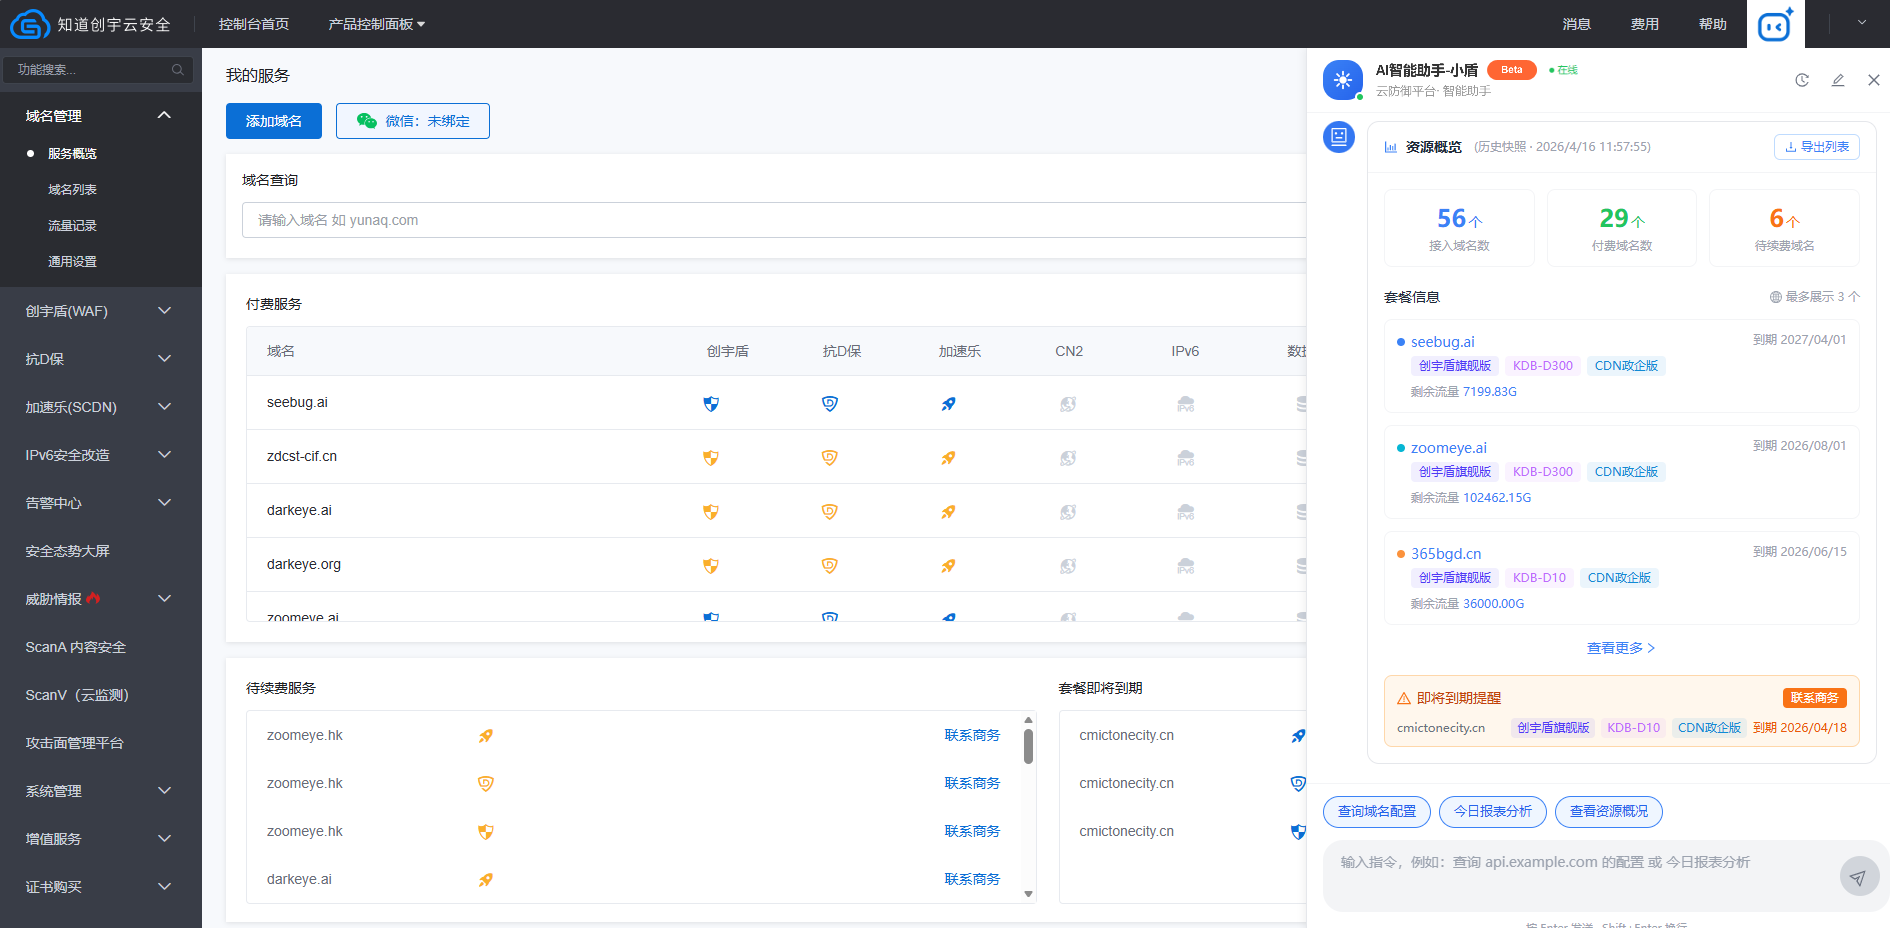This screenshot has height=928, width=1890.
Task: Send message using paper plane icon
Action: coord(1859,876)
